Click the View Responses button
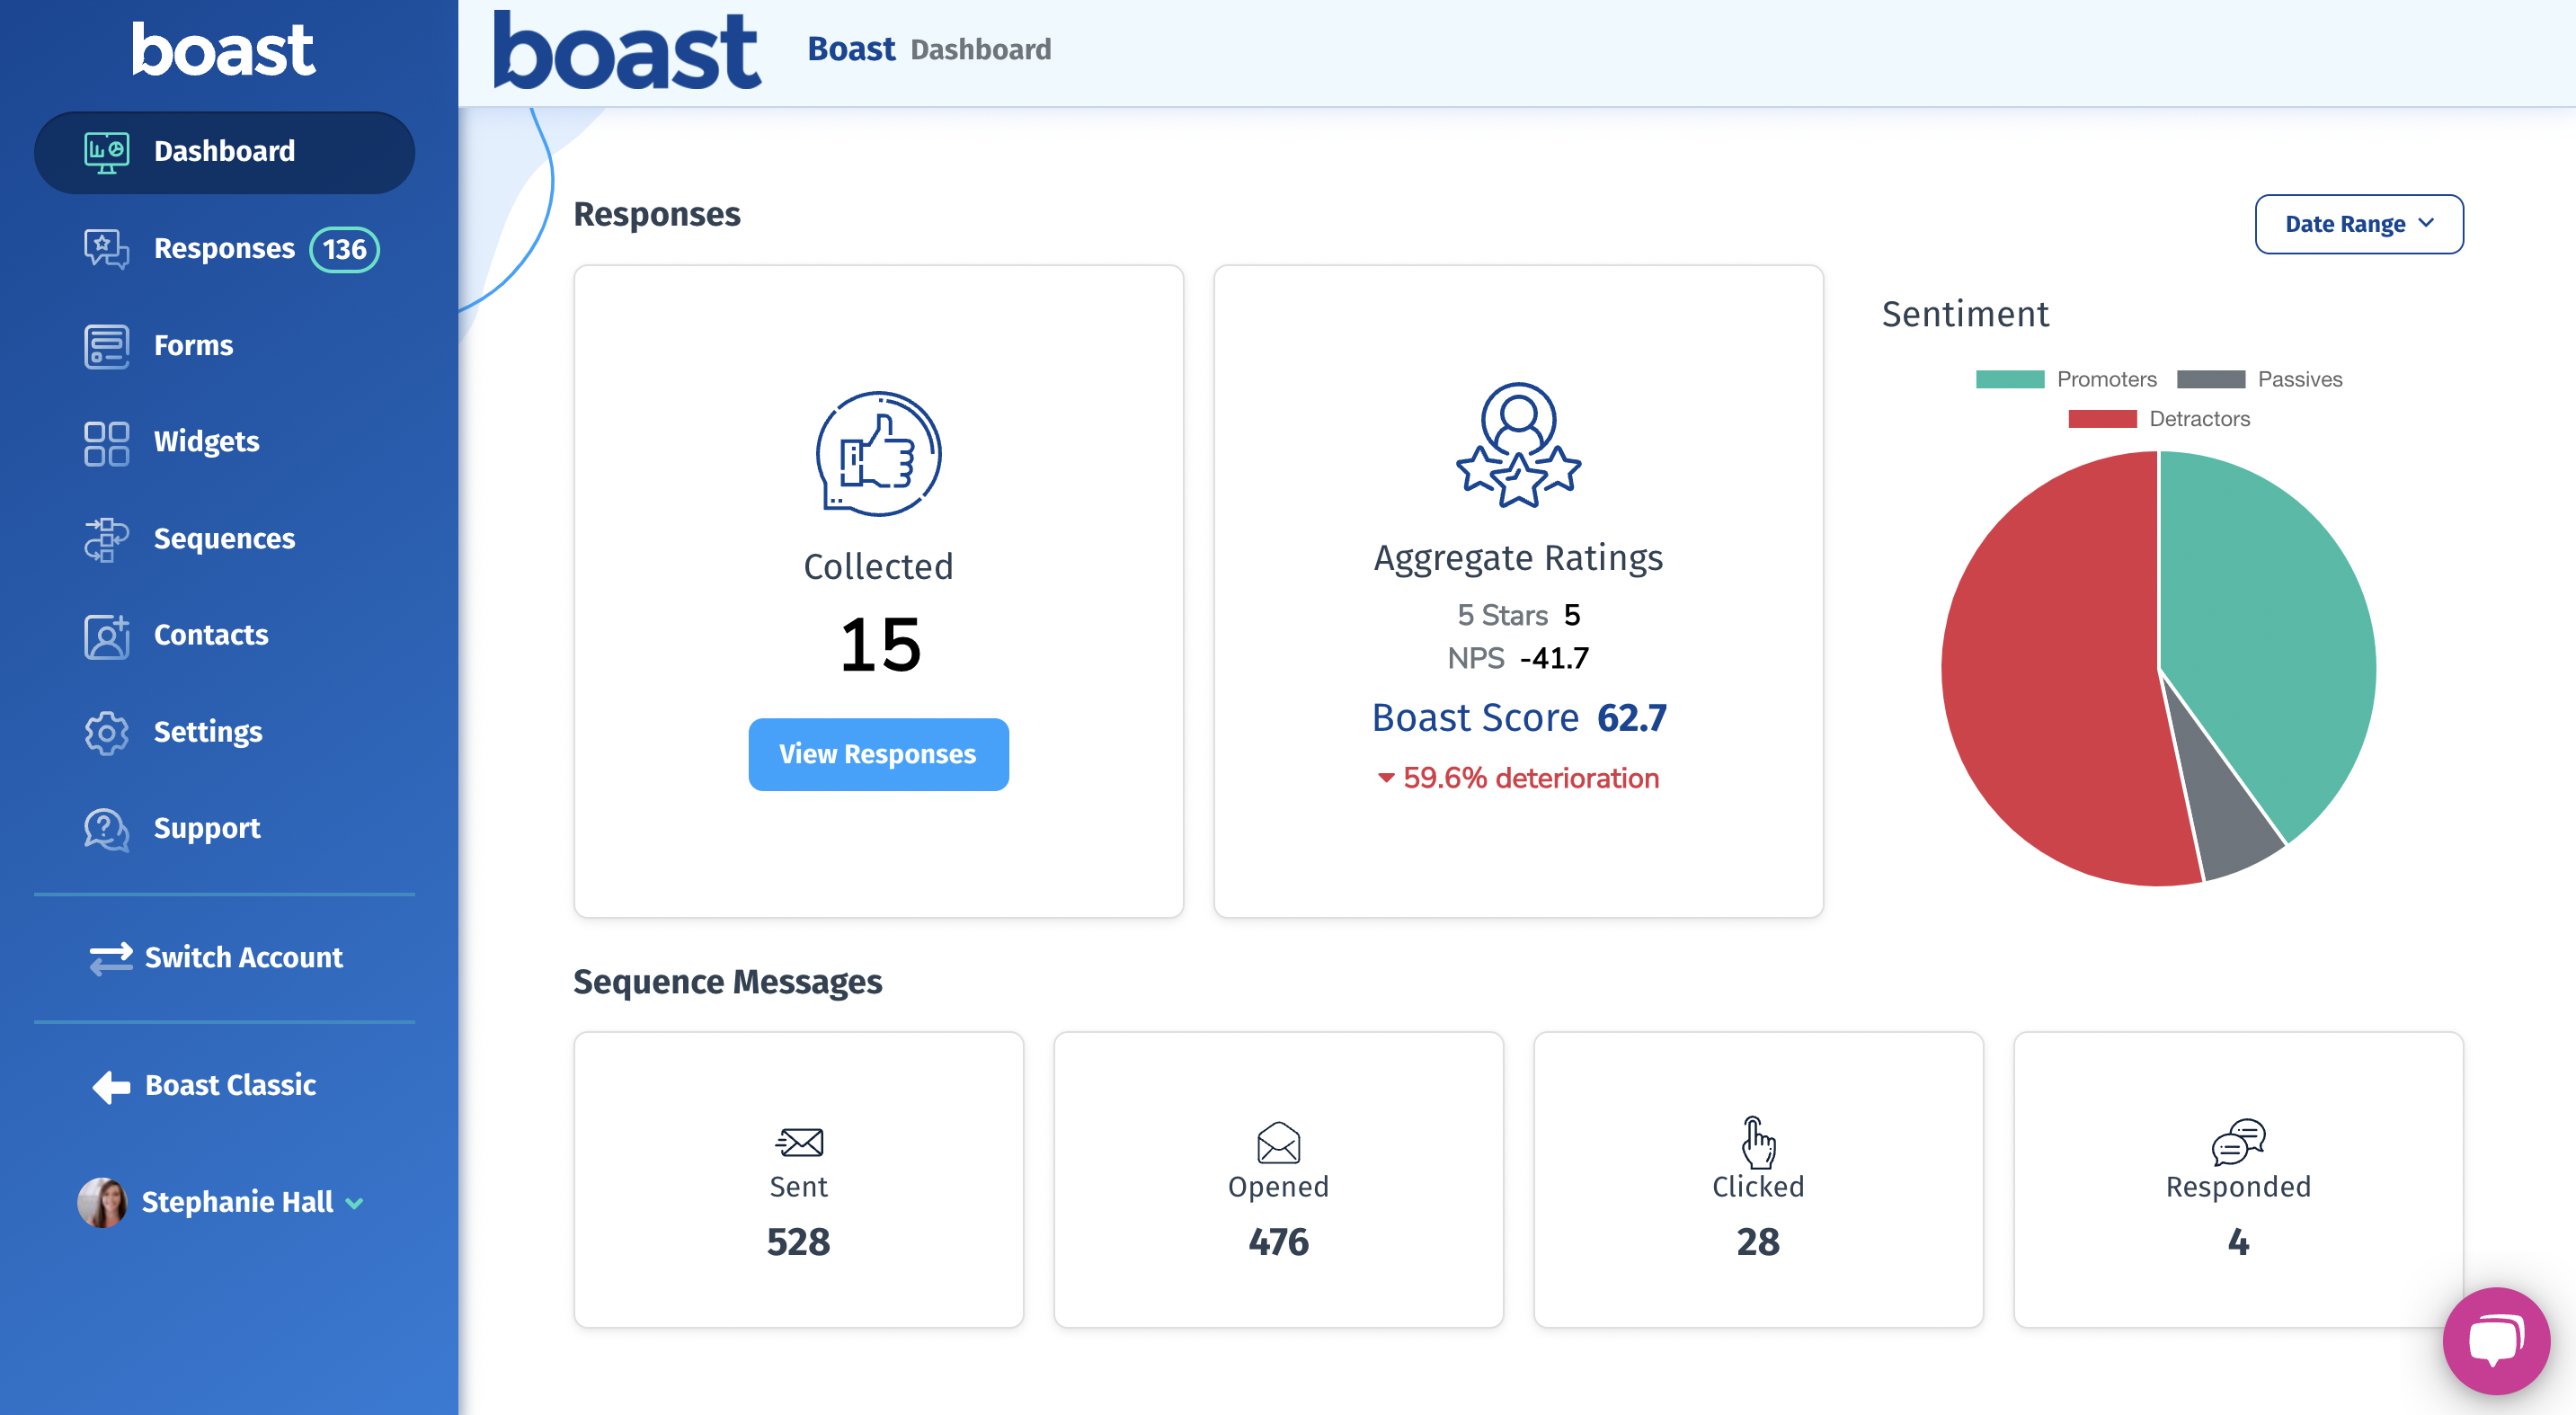 (877, 754)
